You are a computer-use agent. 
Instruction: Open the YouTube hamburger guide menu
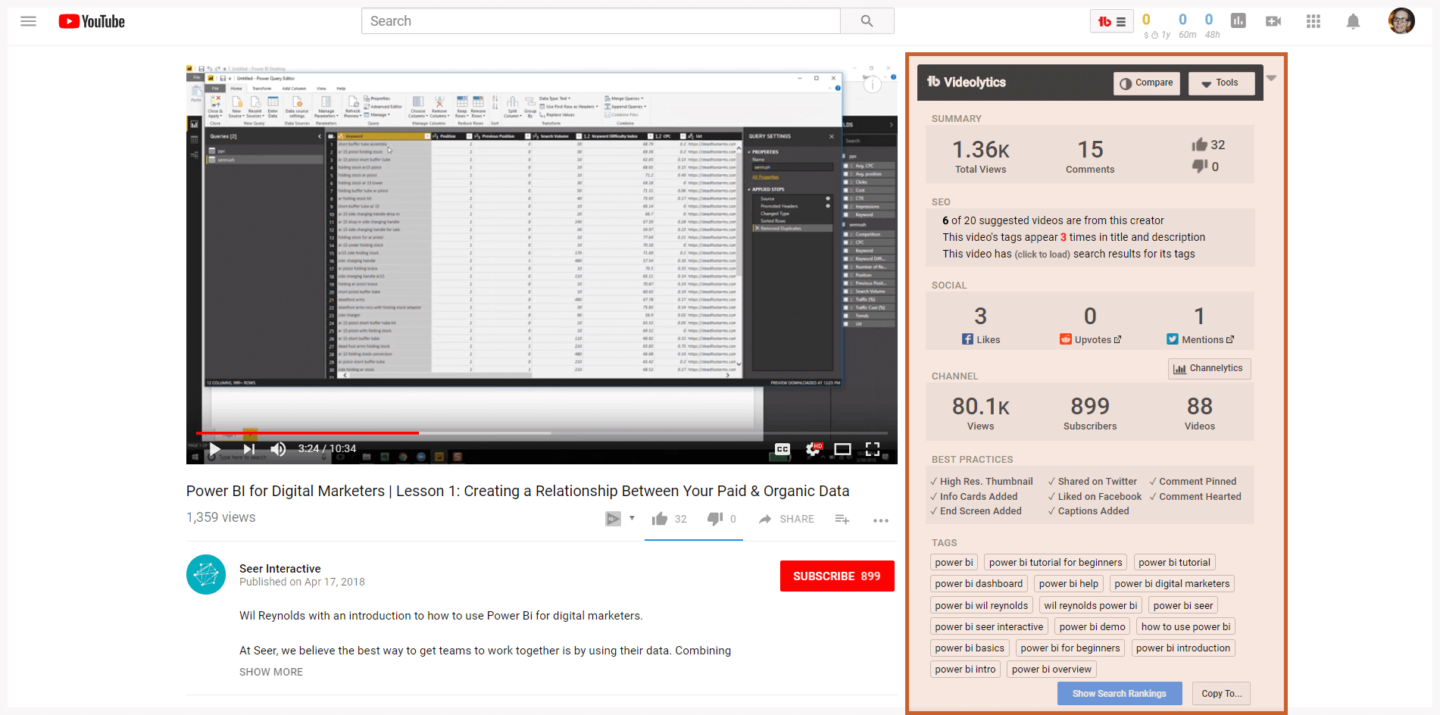pyautogui.click(x=28, y=21)
